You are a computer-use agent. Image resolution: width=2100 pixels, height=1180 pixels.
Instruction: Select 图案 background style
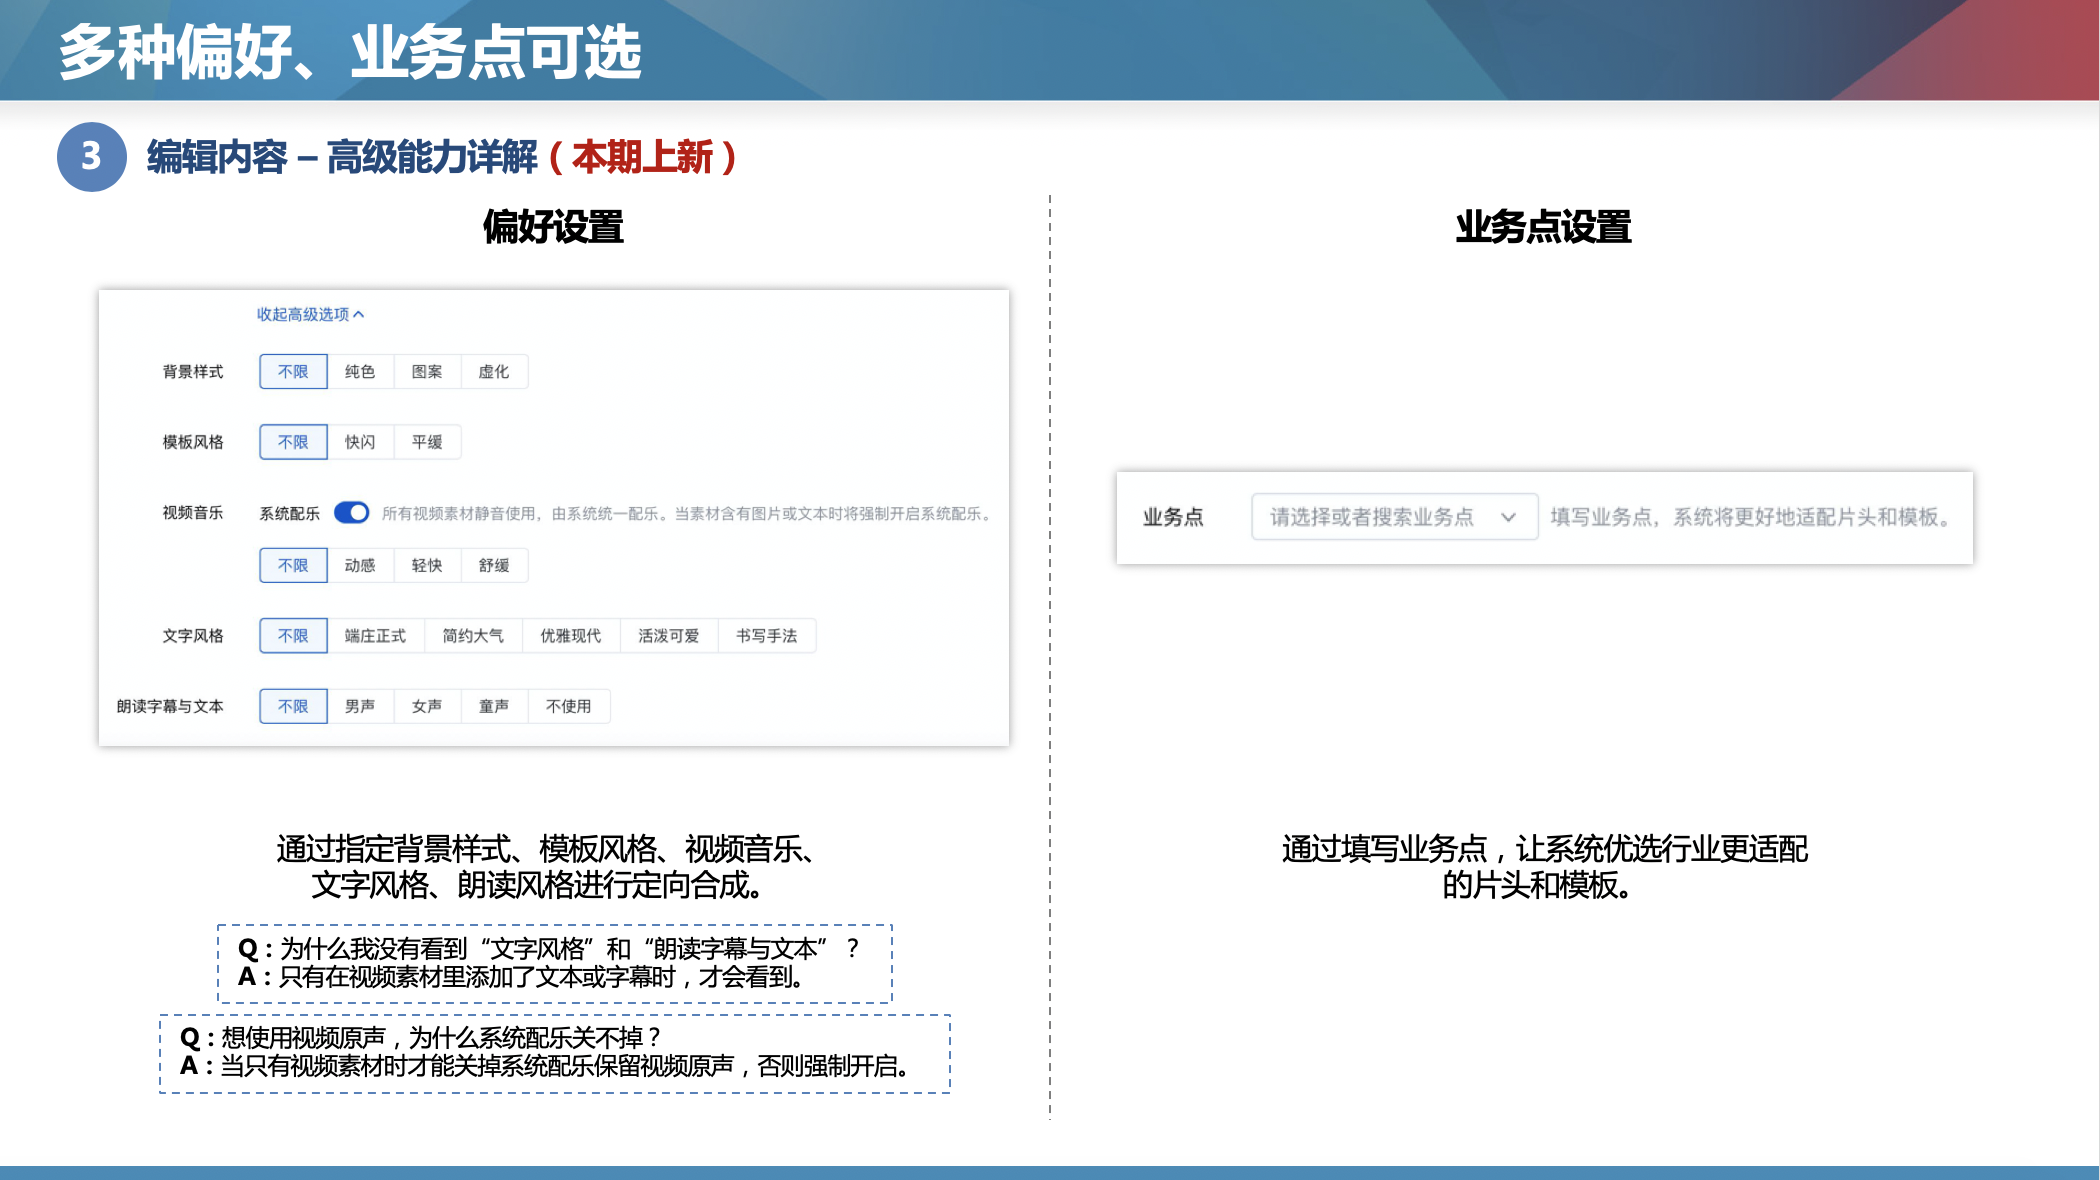pos(427,372)
